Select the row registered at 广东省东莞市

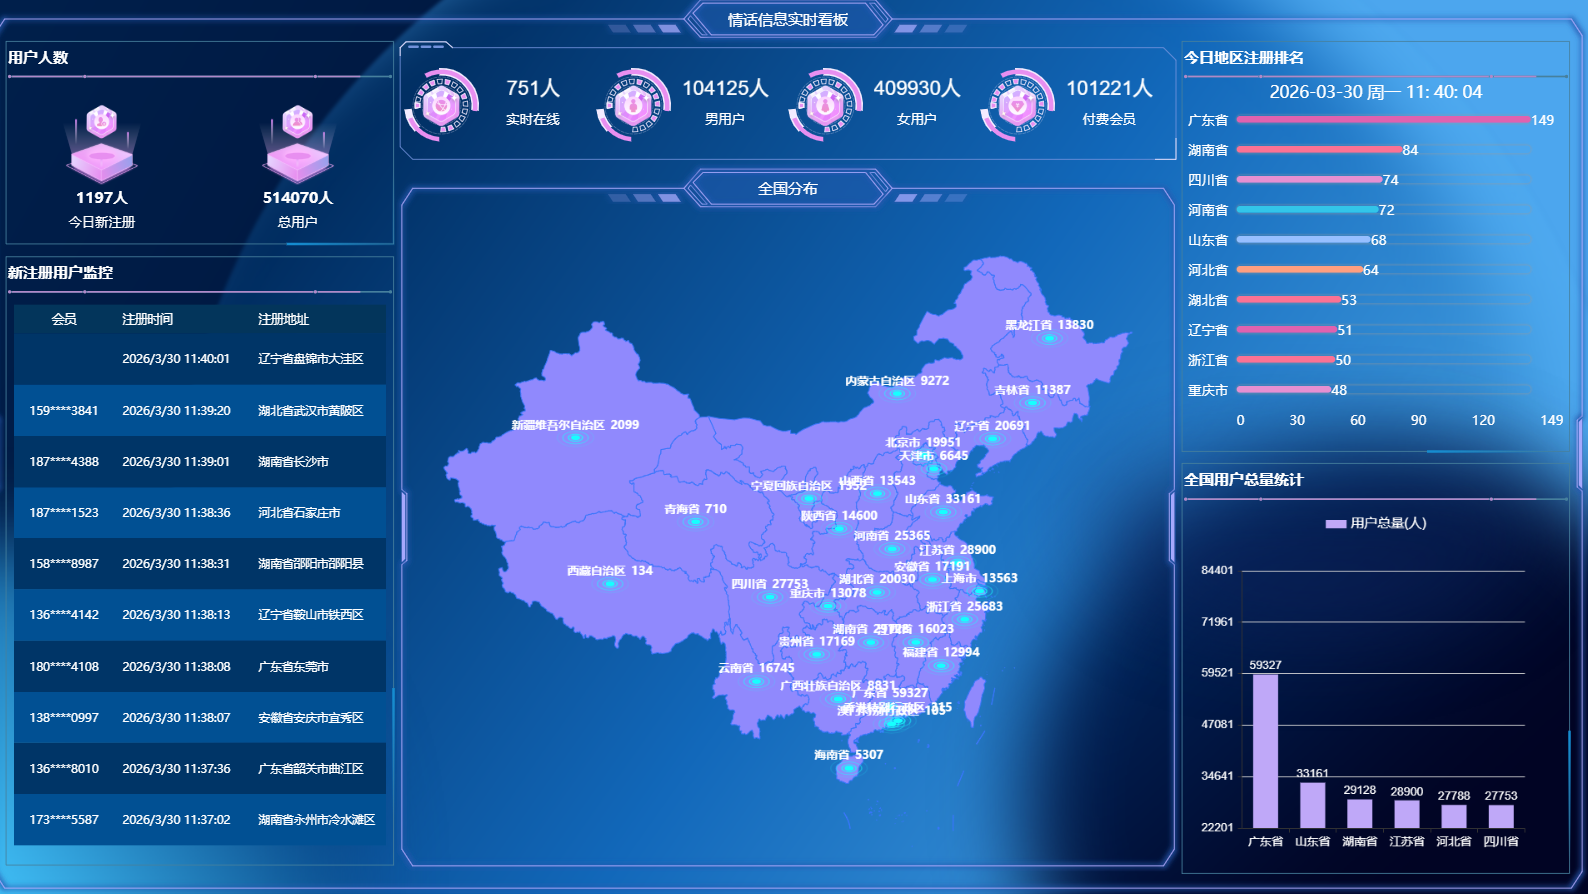tap(200, 667)
